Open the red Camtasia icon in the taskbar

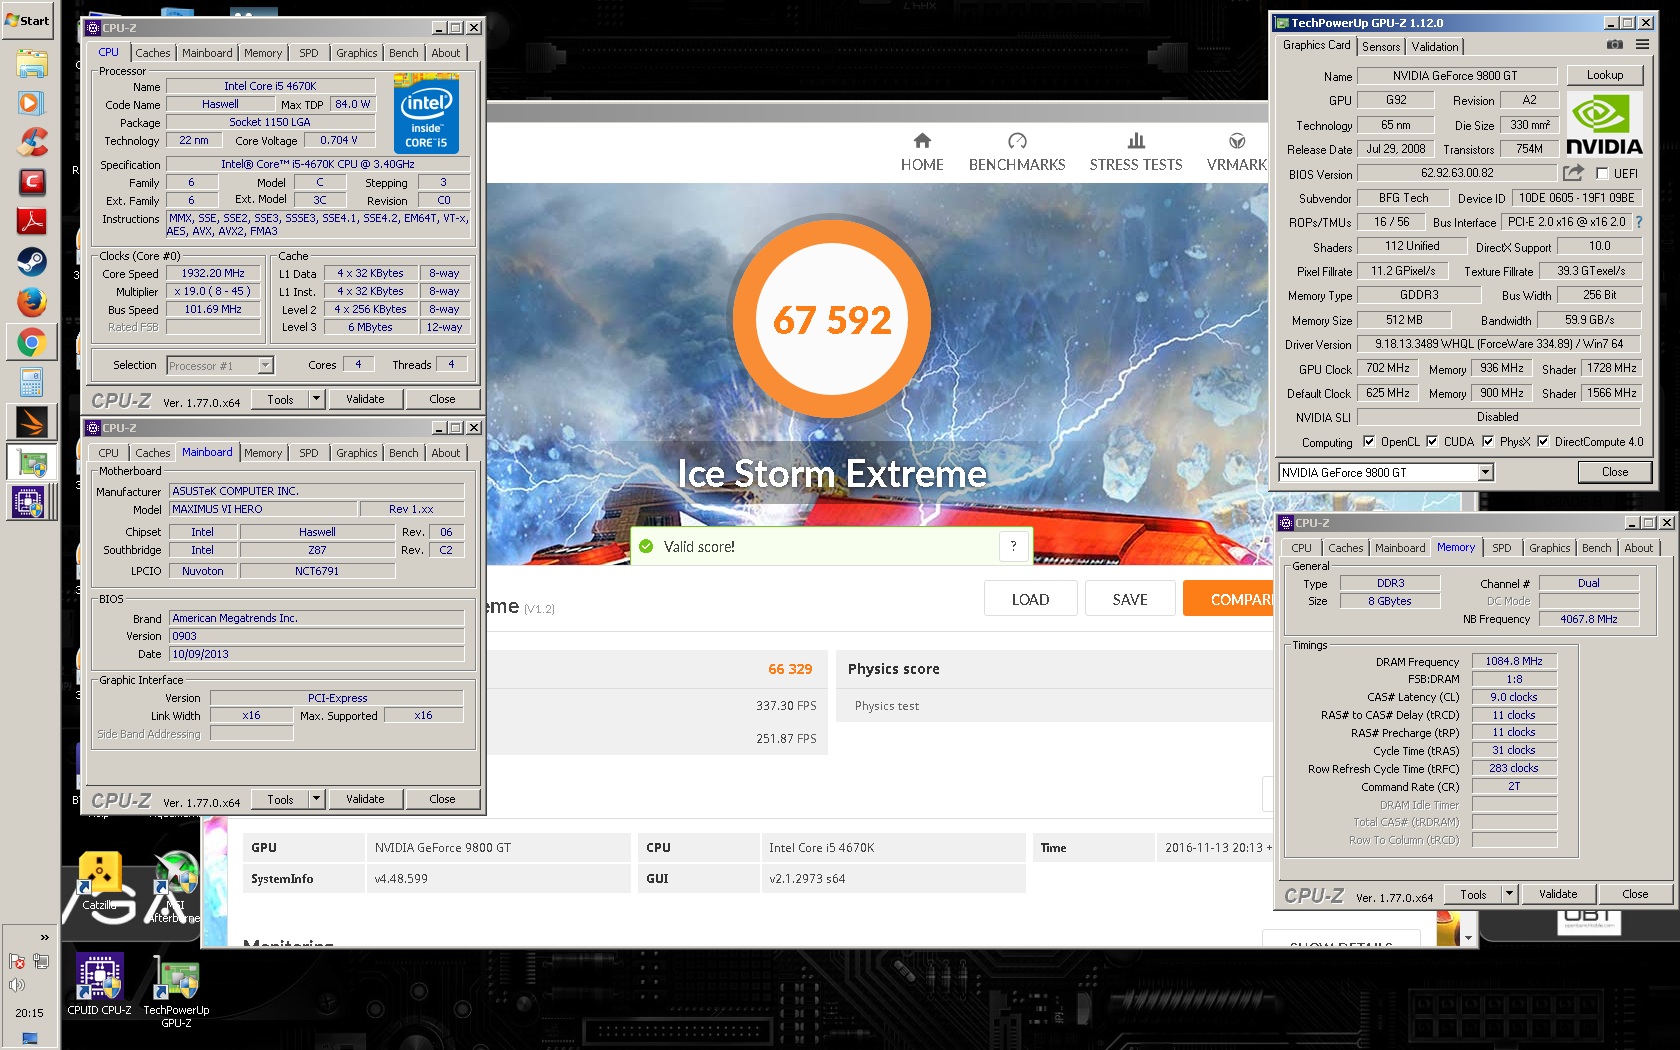[x=31, y=182]
